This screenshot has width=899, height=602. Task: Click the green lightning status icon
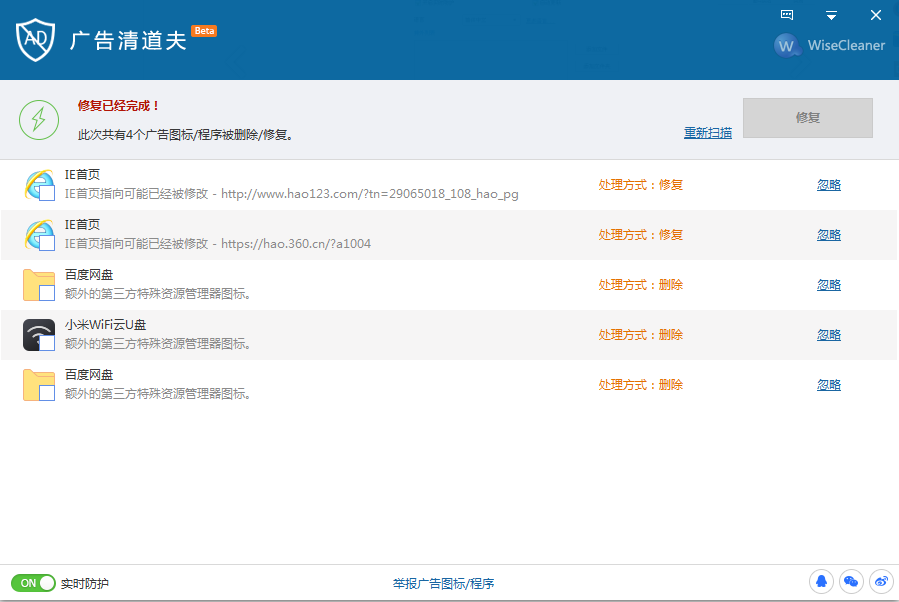39,120
